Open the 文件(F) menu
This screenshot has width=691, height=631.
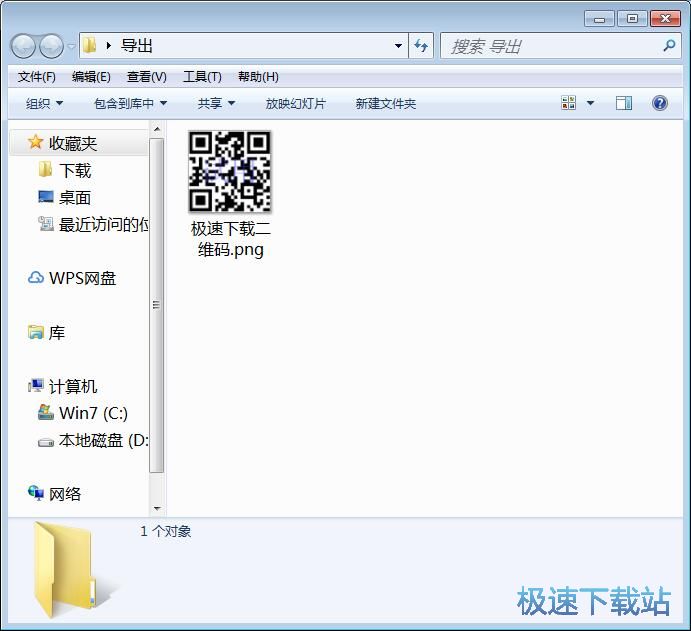click(x=37, y=77)
